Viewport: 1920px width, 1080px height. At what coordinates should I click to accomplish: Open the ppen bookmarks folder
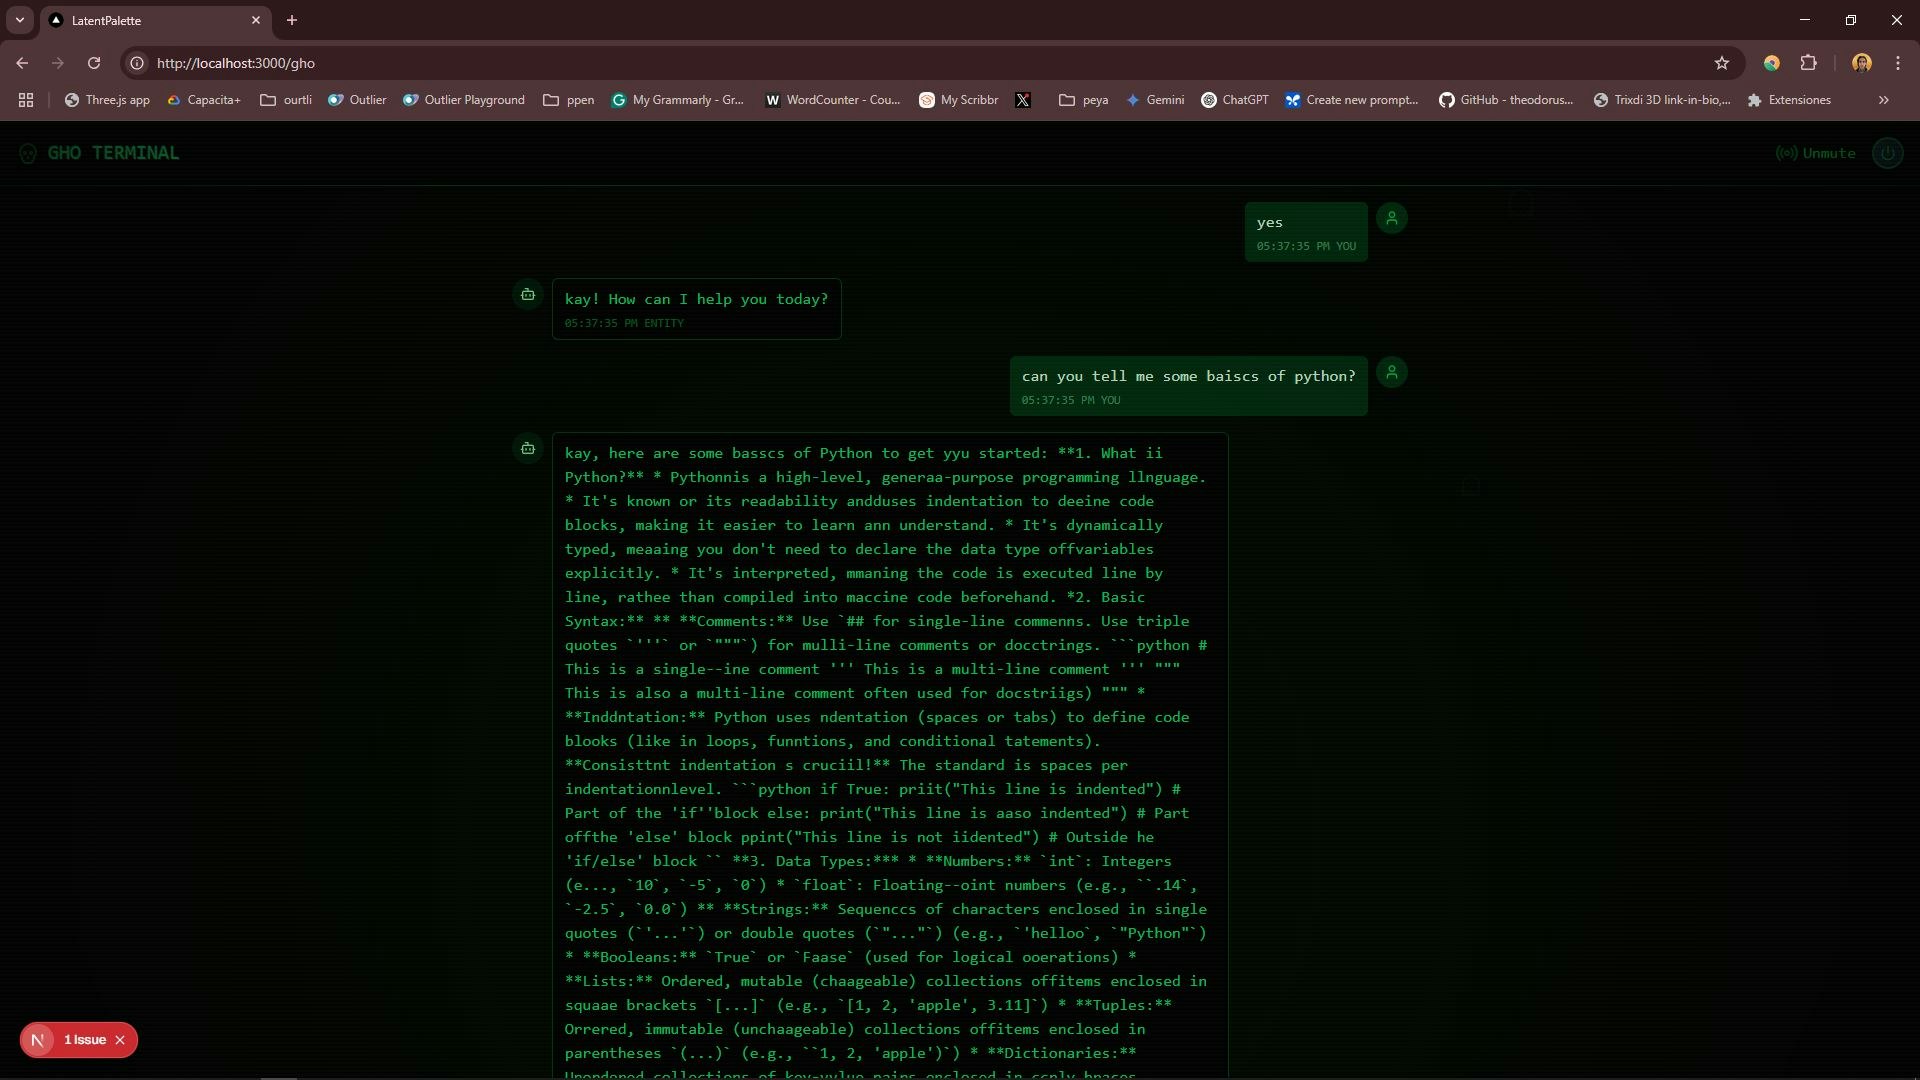[568, 100]
